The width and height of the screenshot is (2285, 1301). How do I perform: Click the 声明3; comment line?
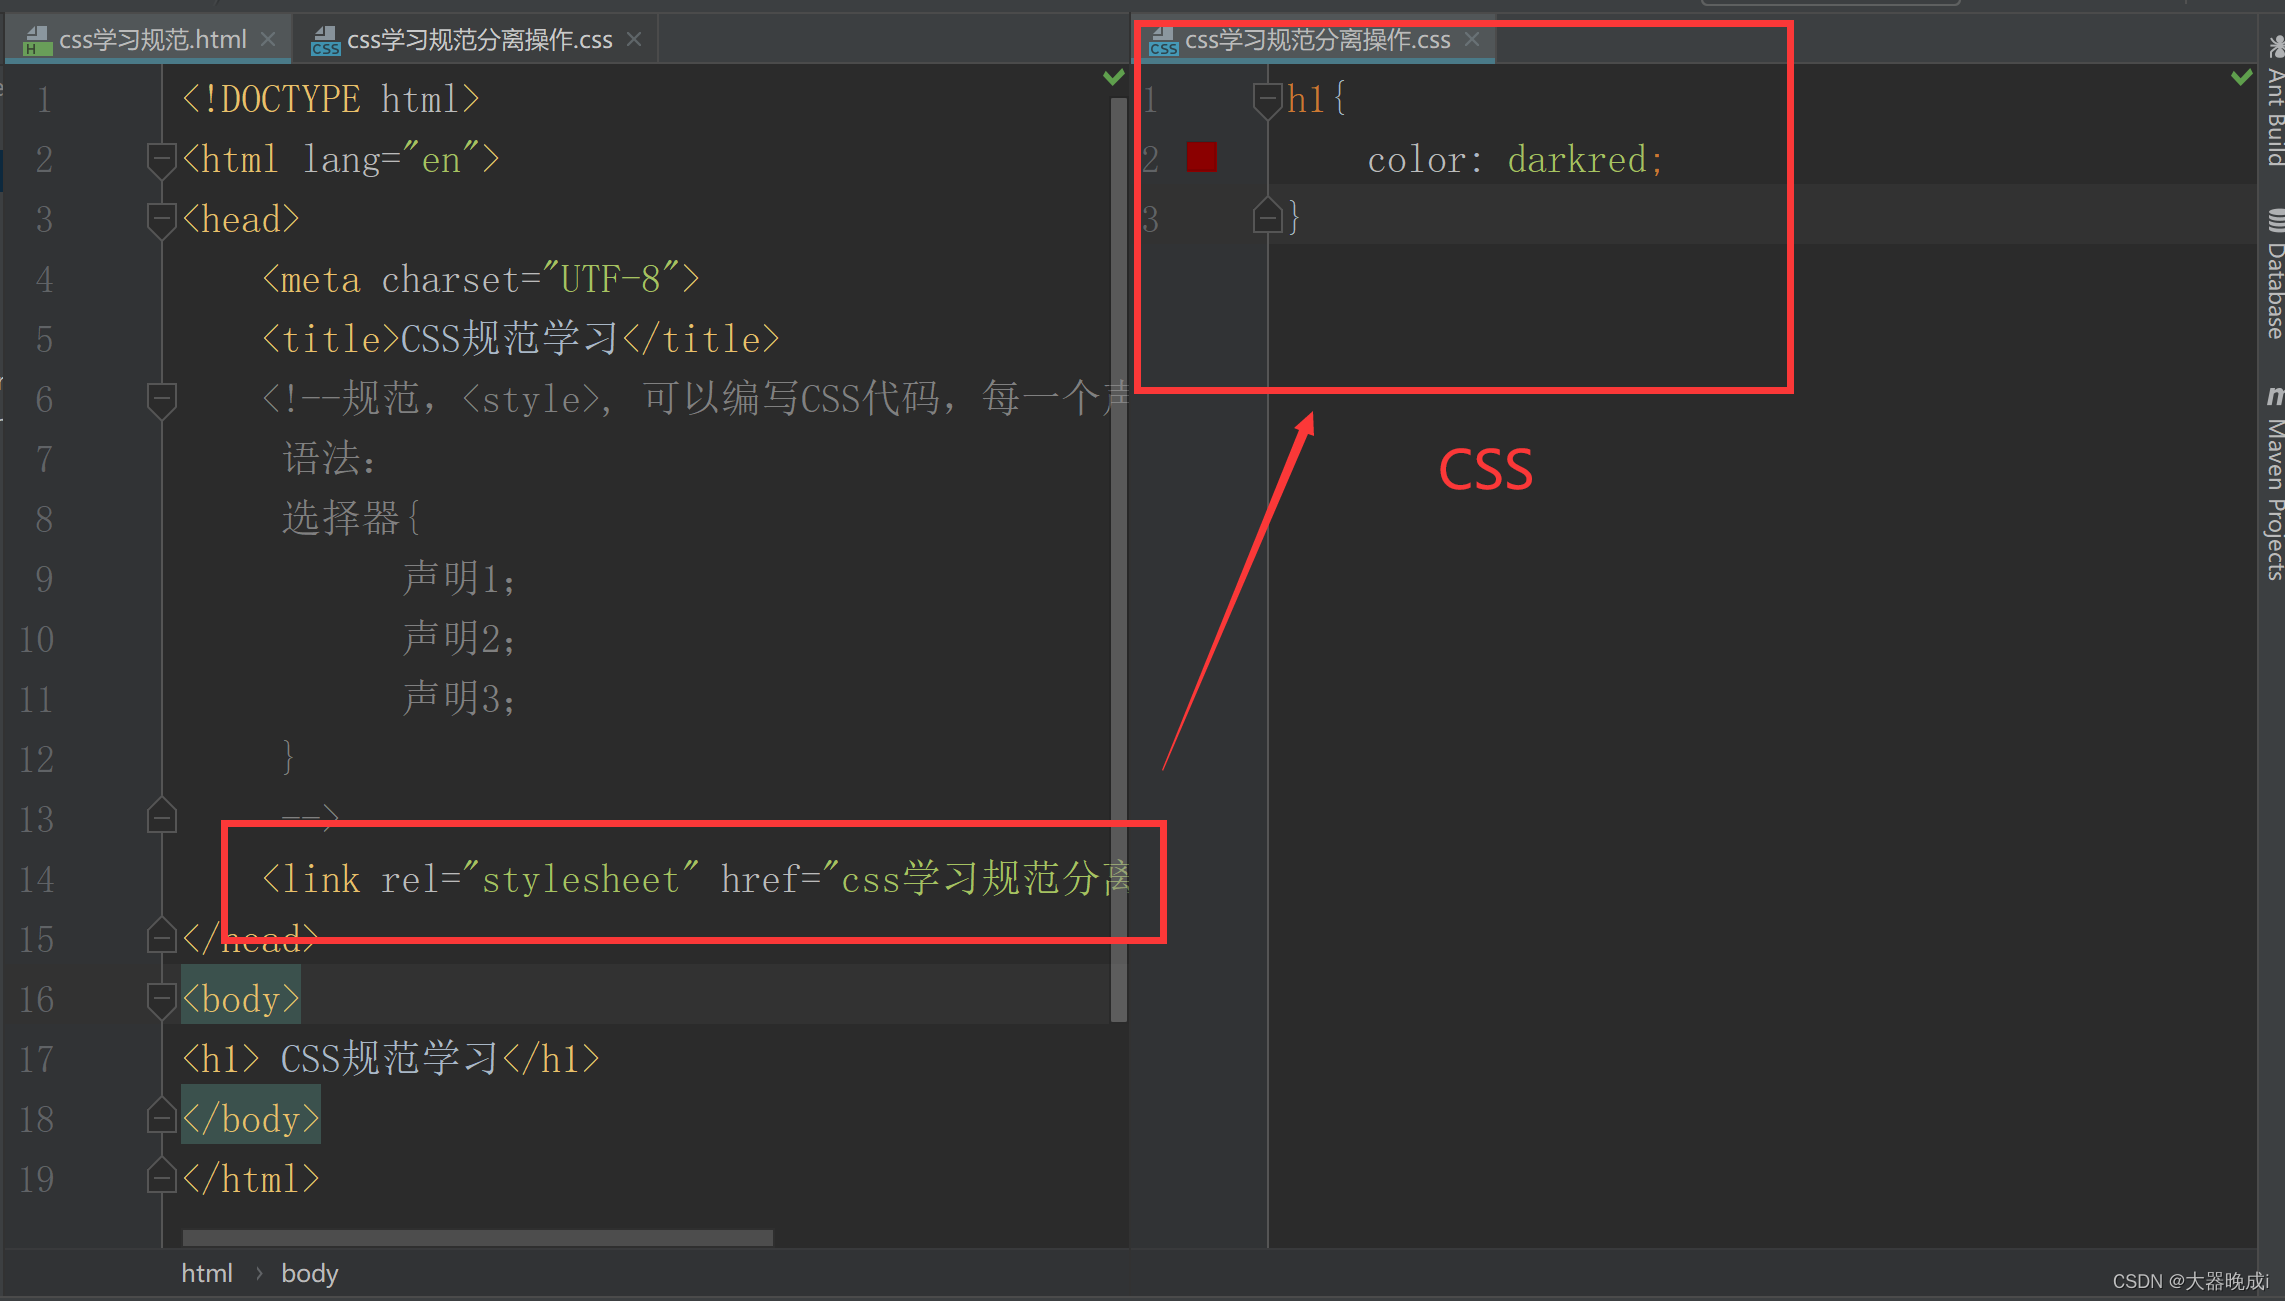click(x=459, y=700)
